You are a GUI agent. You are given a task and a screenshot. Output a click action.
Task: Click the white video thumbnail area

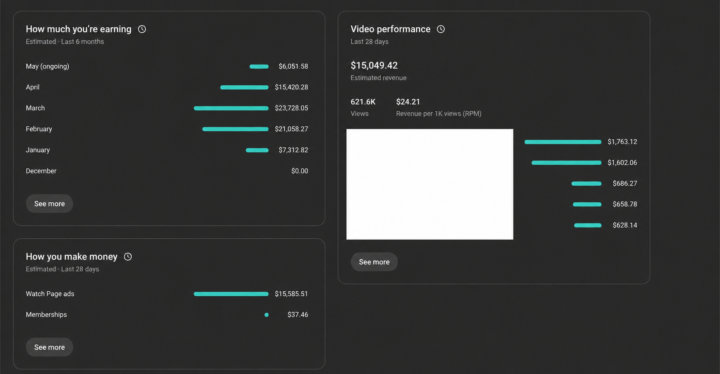point(430,184)
